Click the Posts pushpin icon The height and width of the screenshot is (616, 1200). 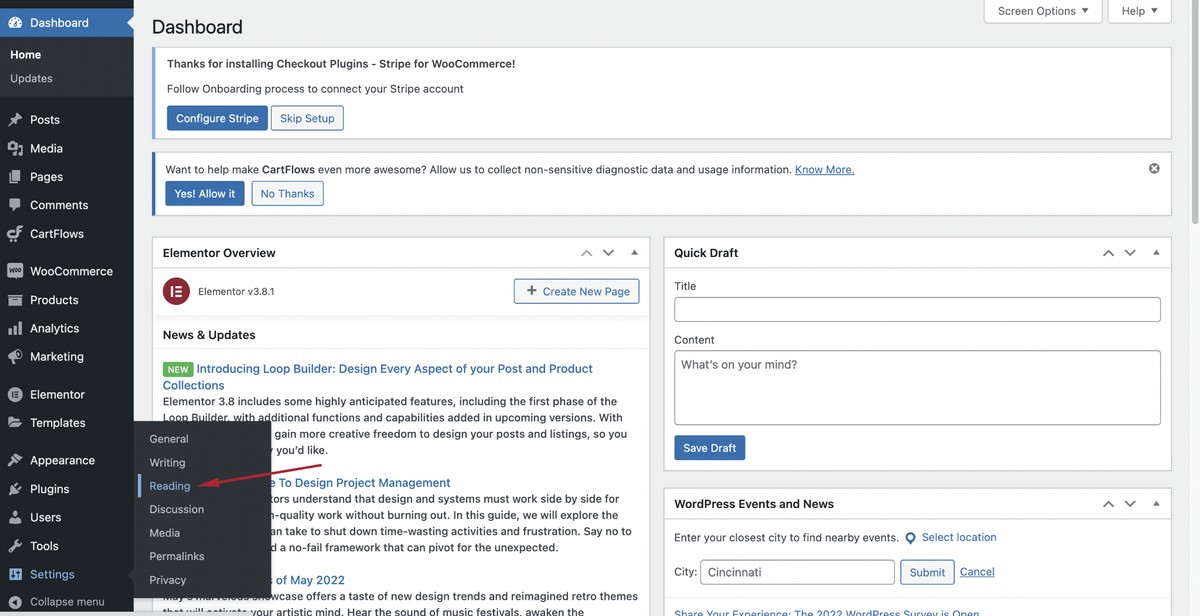[15, 119]
